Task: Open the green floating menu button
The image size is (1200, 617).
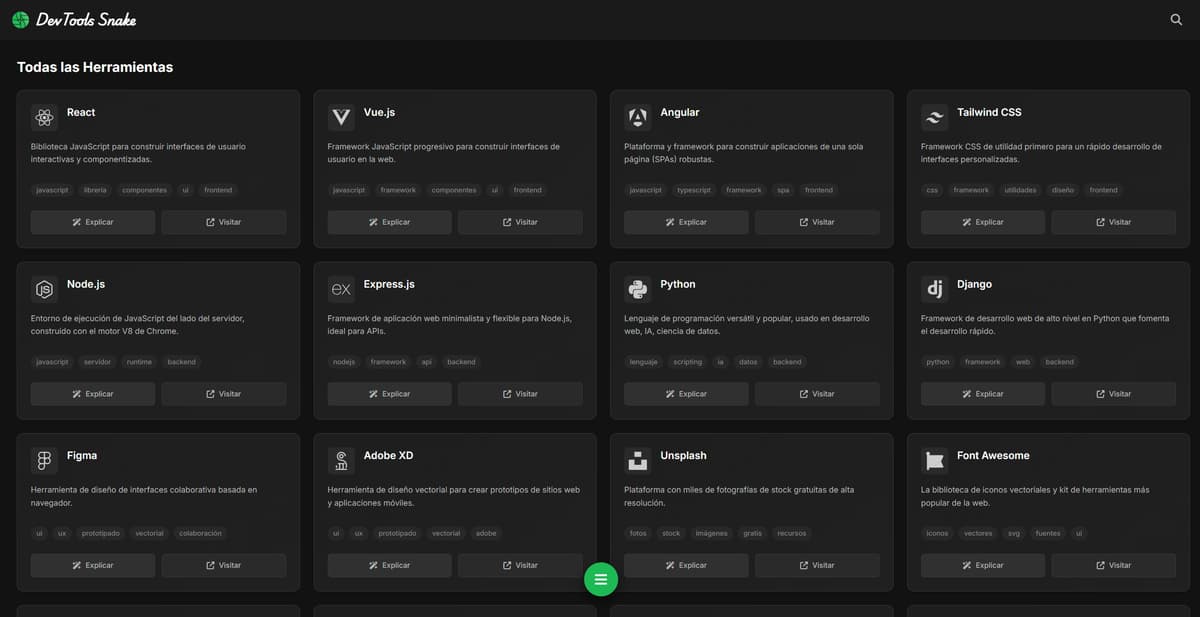Action: (x=601, y=579)
